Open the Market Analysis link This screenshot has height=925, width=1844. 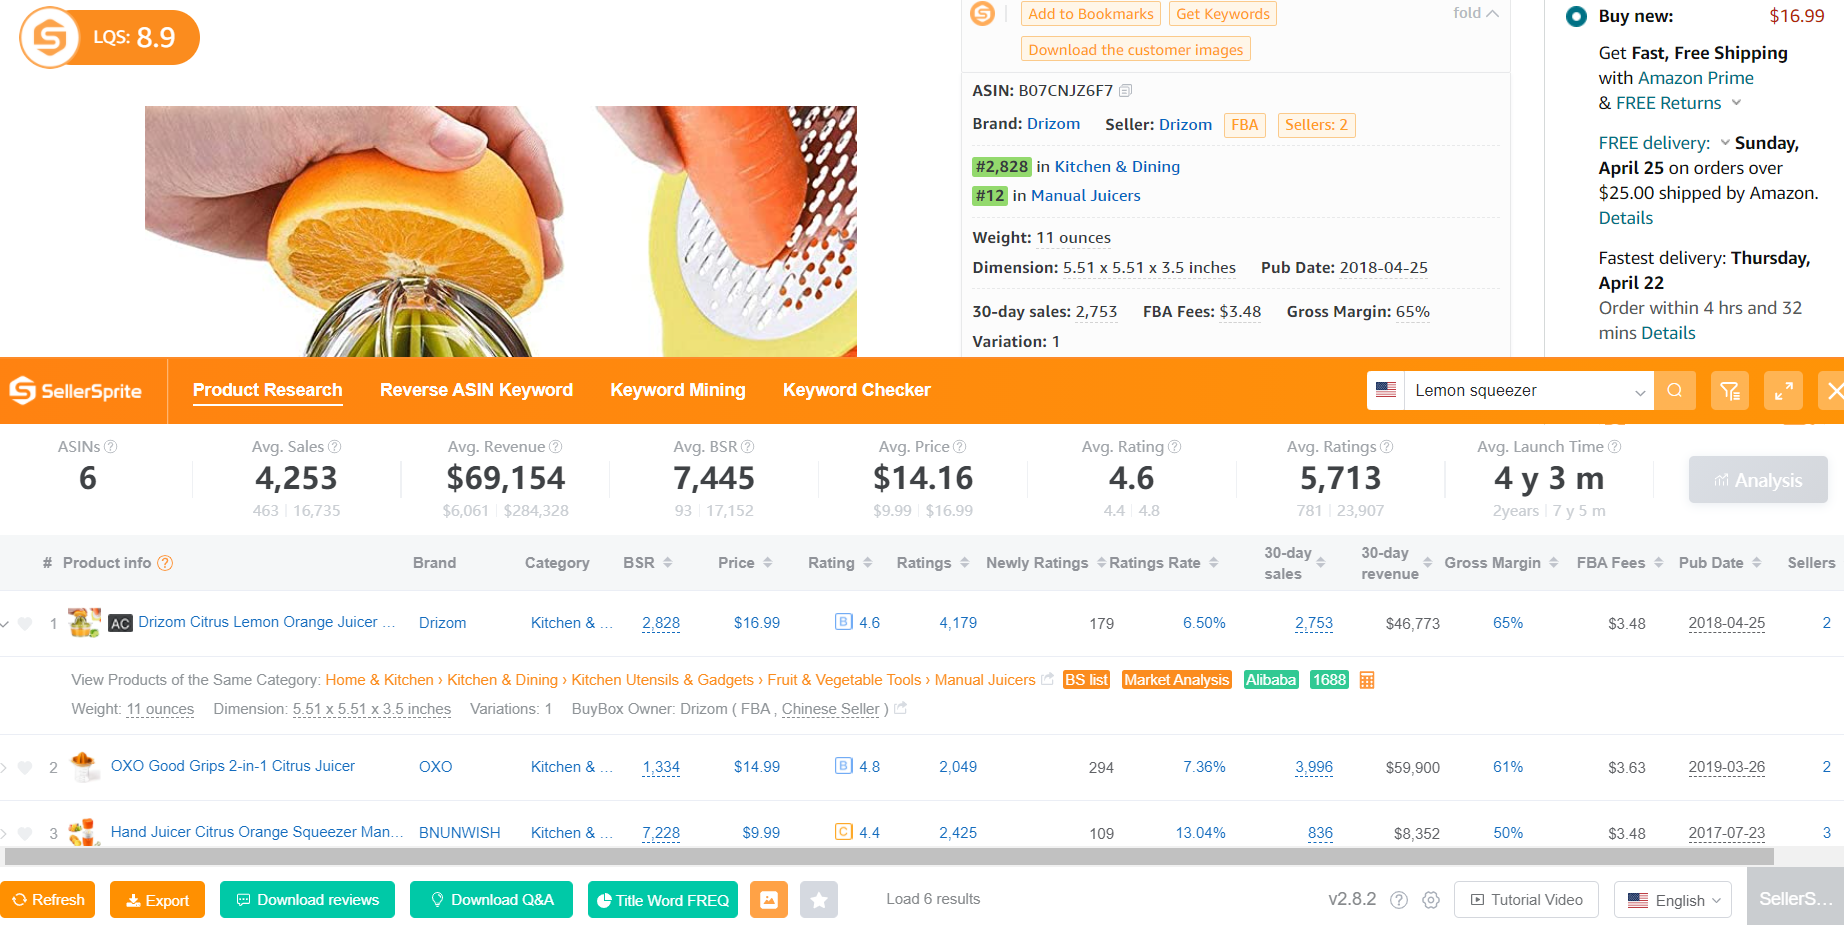(1176, 680)
